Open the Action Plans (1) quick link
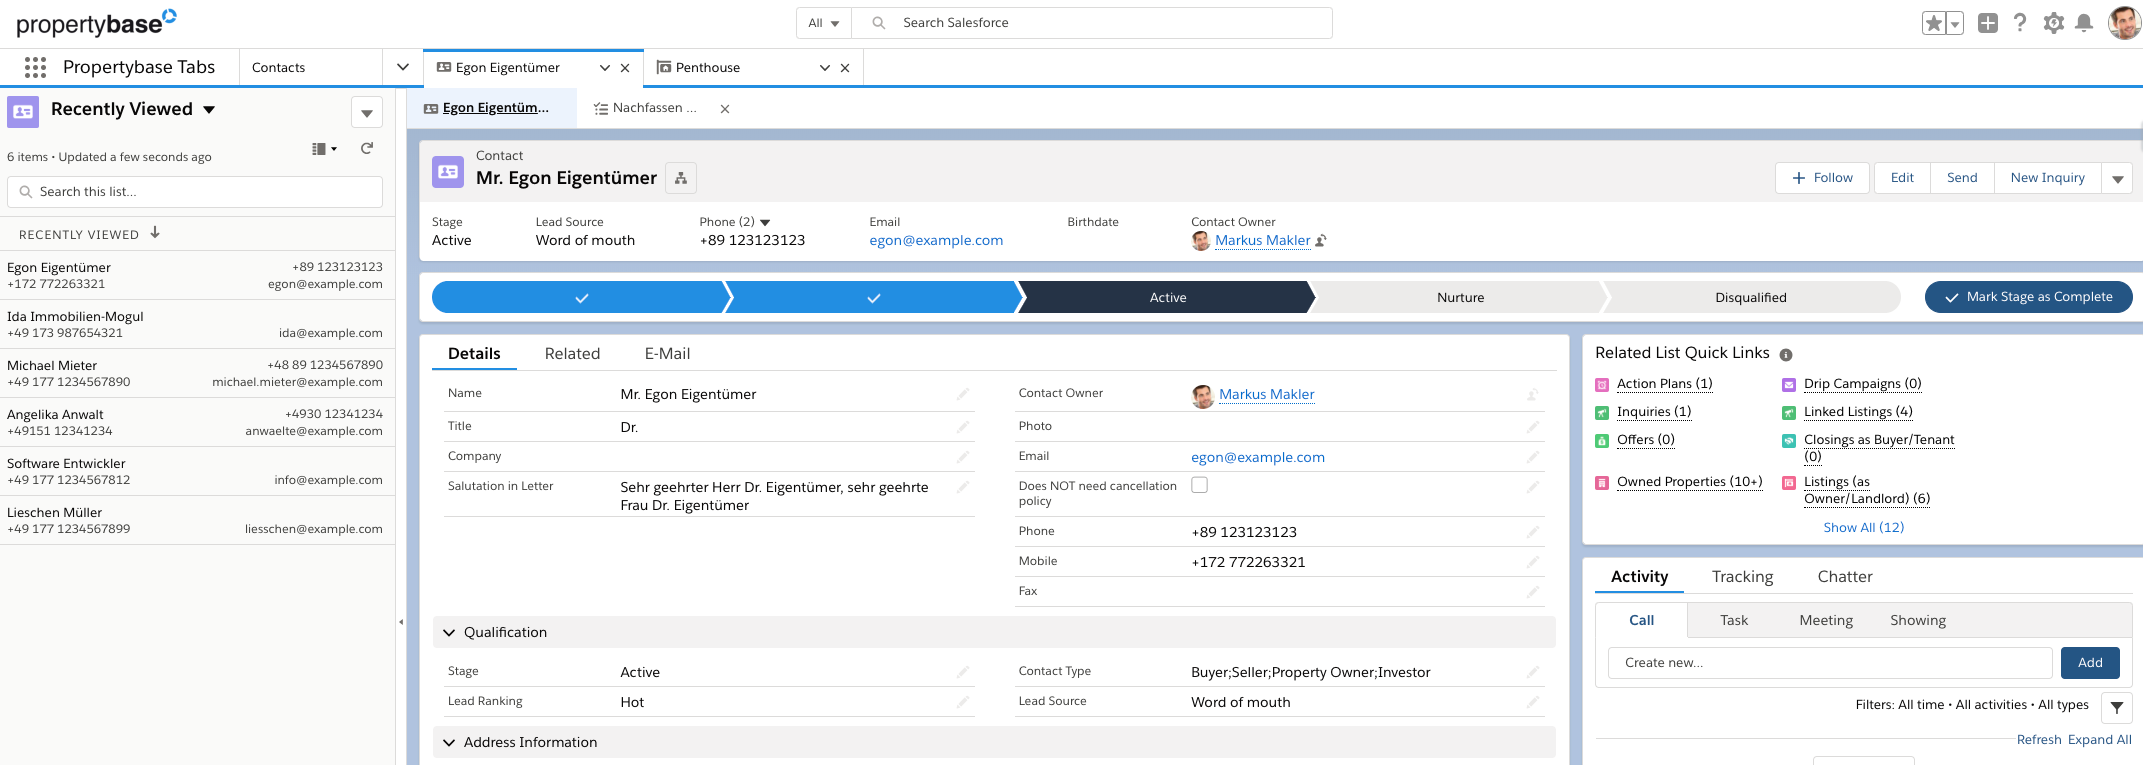 1664,384
